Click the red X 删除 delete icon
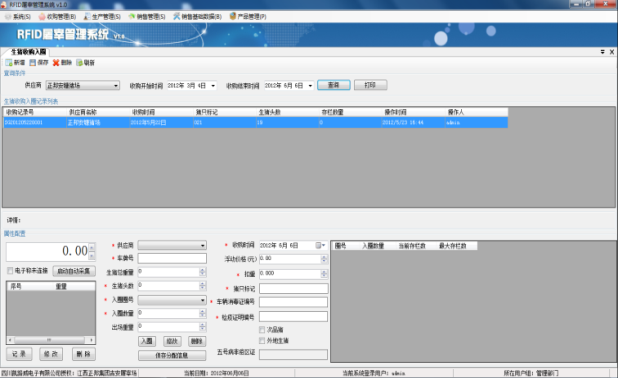 click(x=56, y=63)
